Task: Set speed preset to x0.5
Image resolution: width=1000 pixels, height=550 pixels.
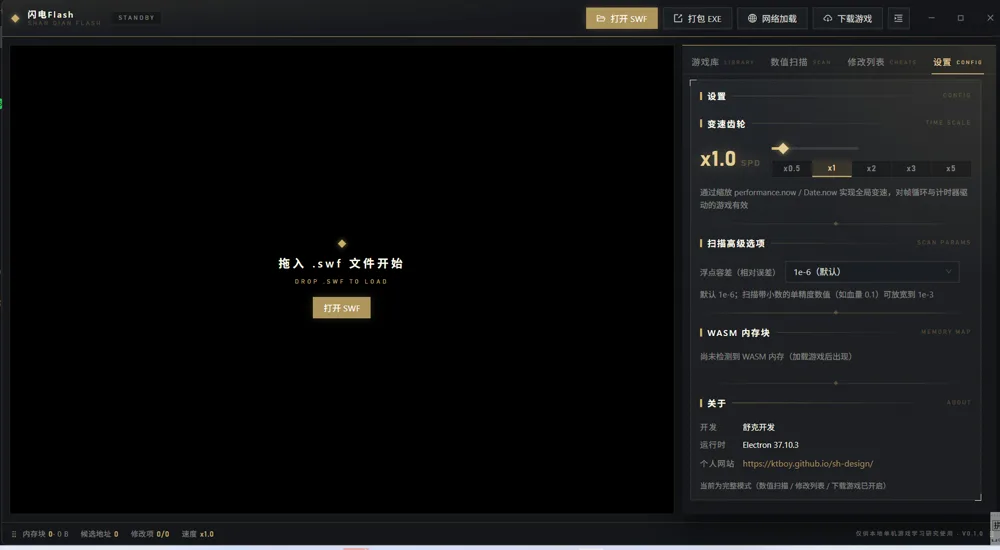Action: (791, 168)
